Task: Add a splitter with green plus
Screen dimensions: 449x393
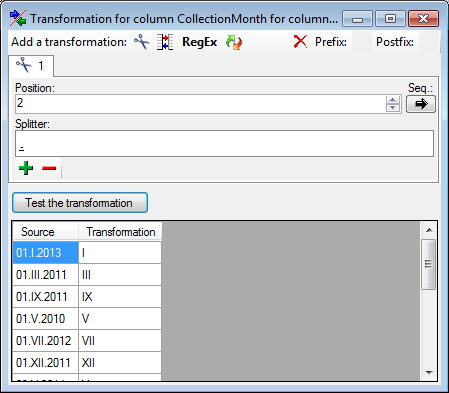Action: 26,168
